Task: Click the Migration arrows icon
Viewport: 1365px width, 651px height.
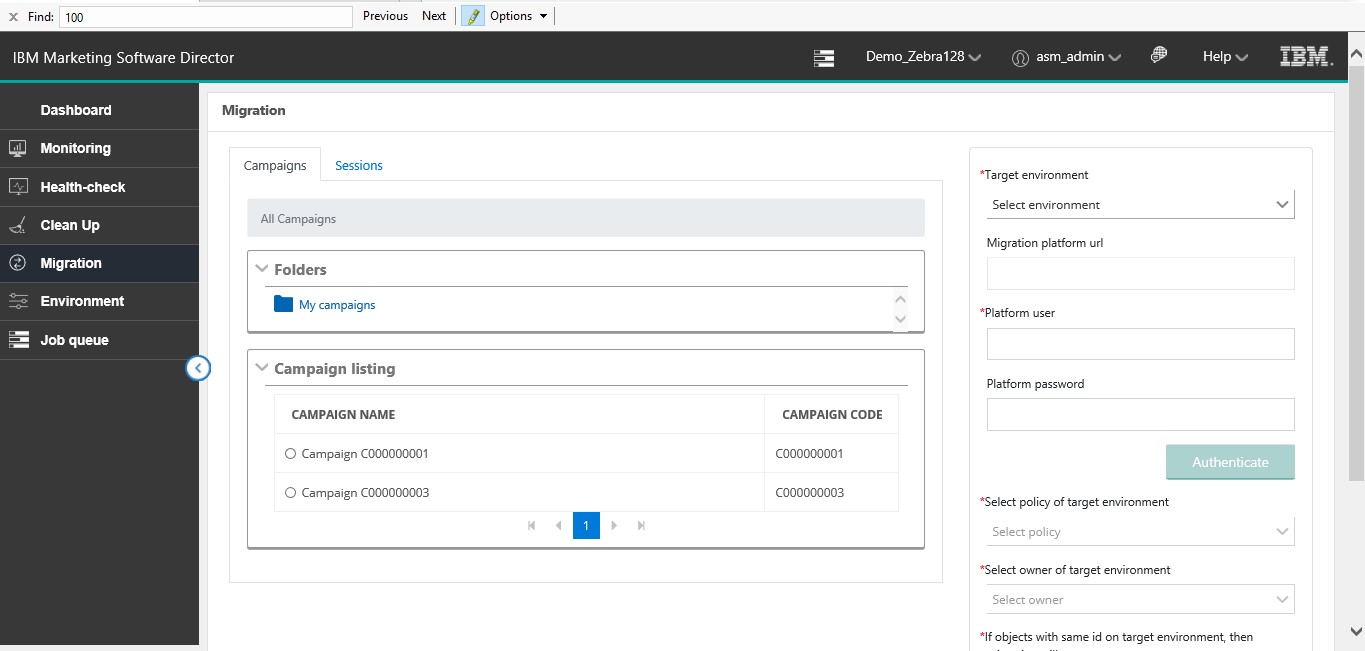Action: point(18,263)
